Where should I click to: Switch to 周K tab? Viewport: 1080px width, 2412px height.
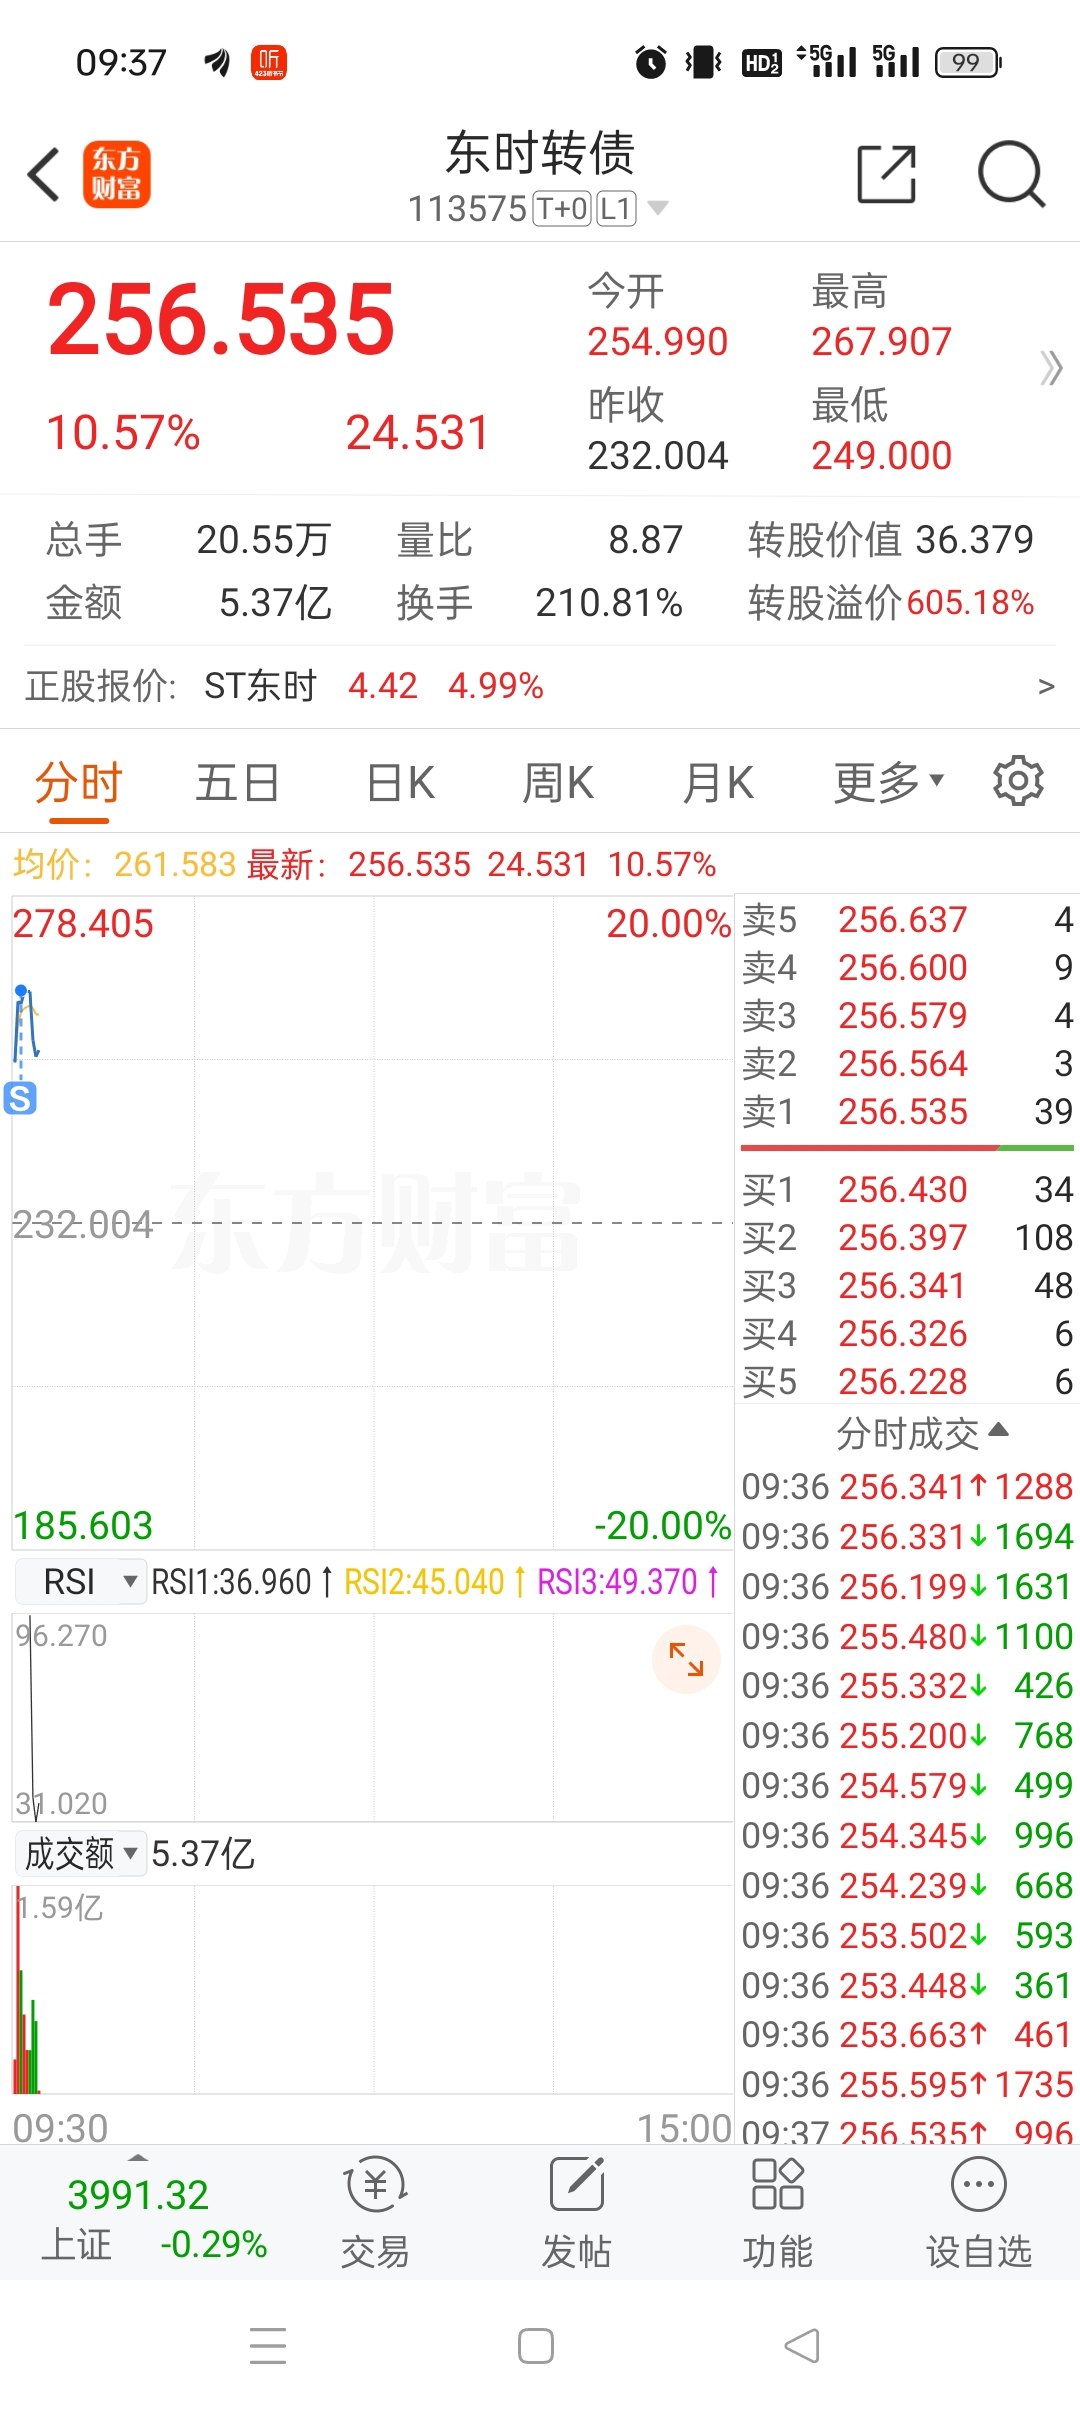coord(558,782)
